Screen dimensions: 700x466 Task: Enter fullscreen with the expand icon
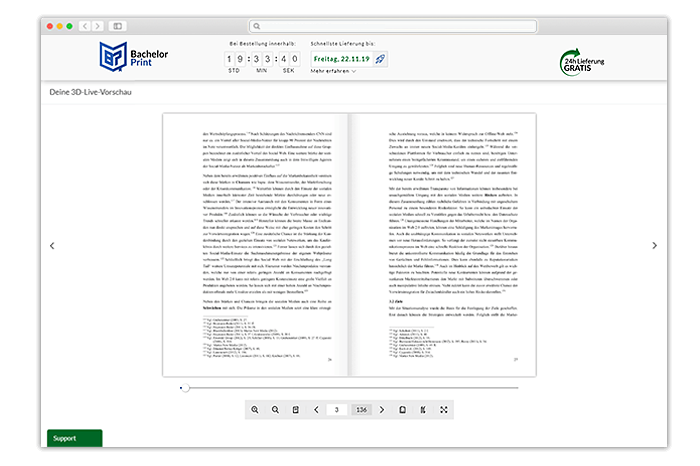pyautogui.click(x=444, y=410)
